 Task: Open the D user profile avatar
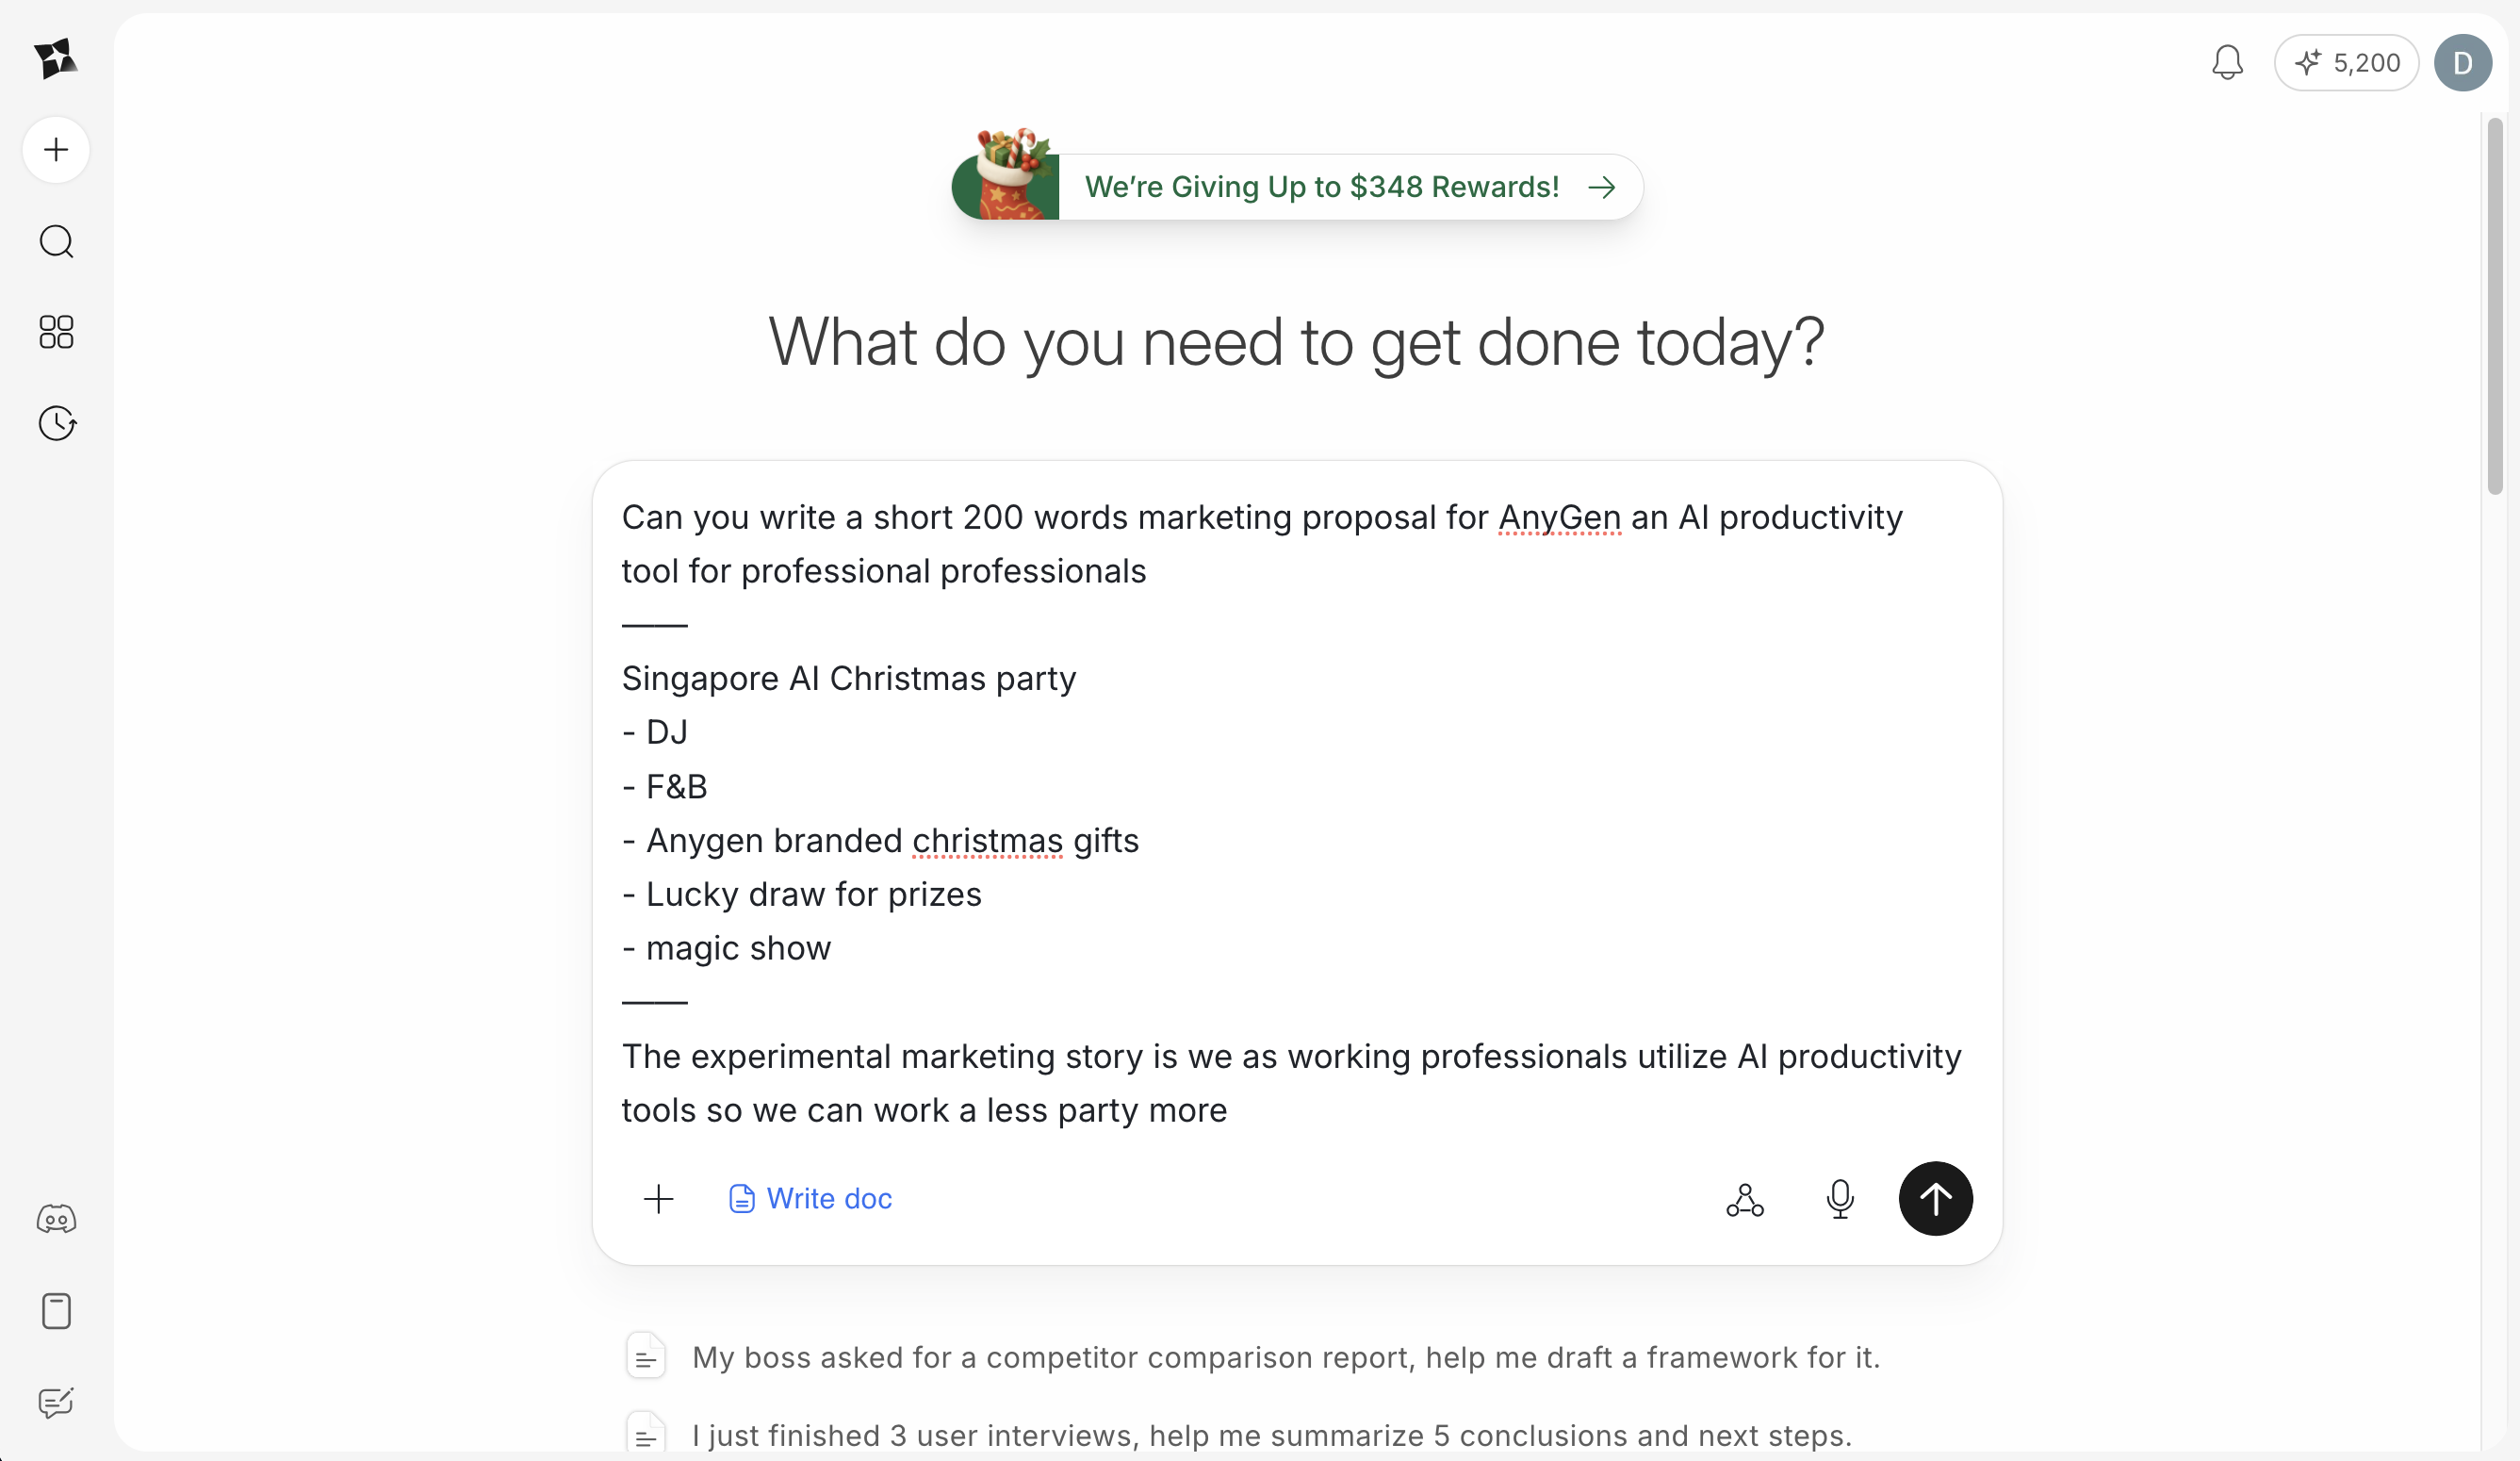2462,63
